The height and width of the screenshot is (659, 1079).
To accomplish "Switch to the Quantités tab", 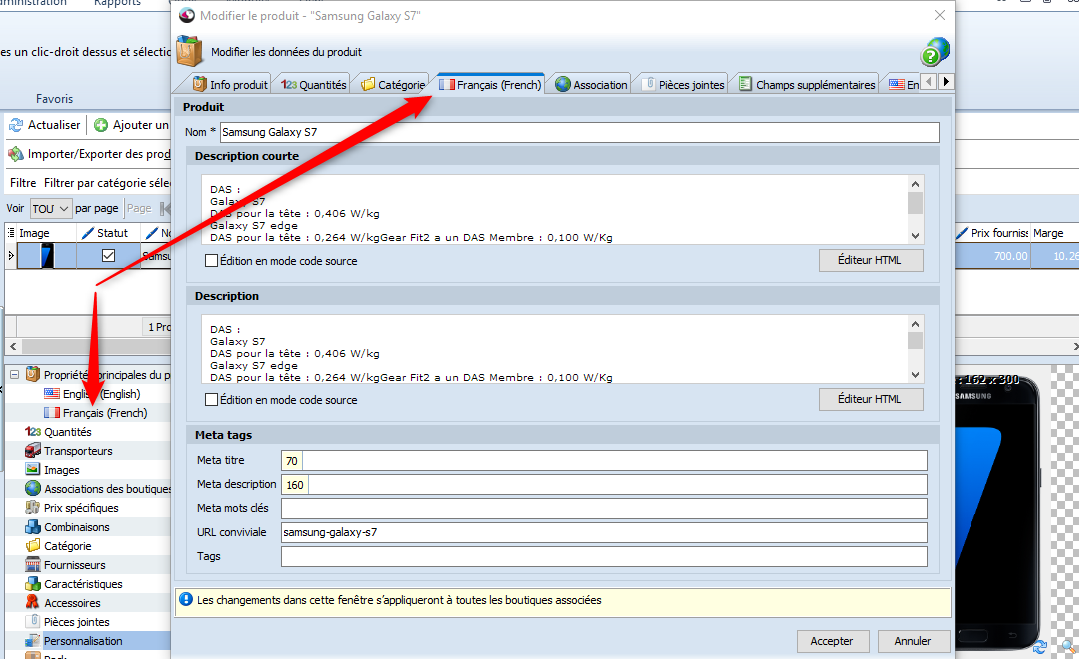I will pyautogui.click(x=314, y=85).
